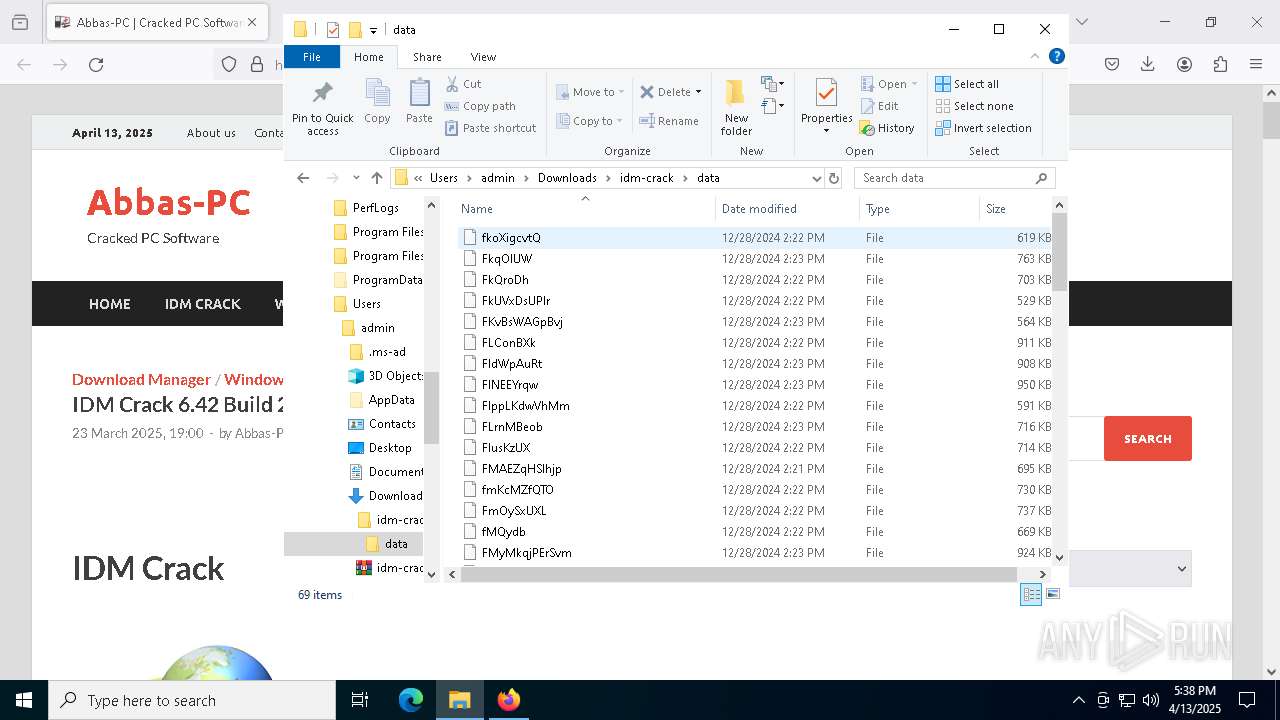Click Firefox reload page button
Viewport: 1280px width, 720px height.
coord(96,65)
